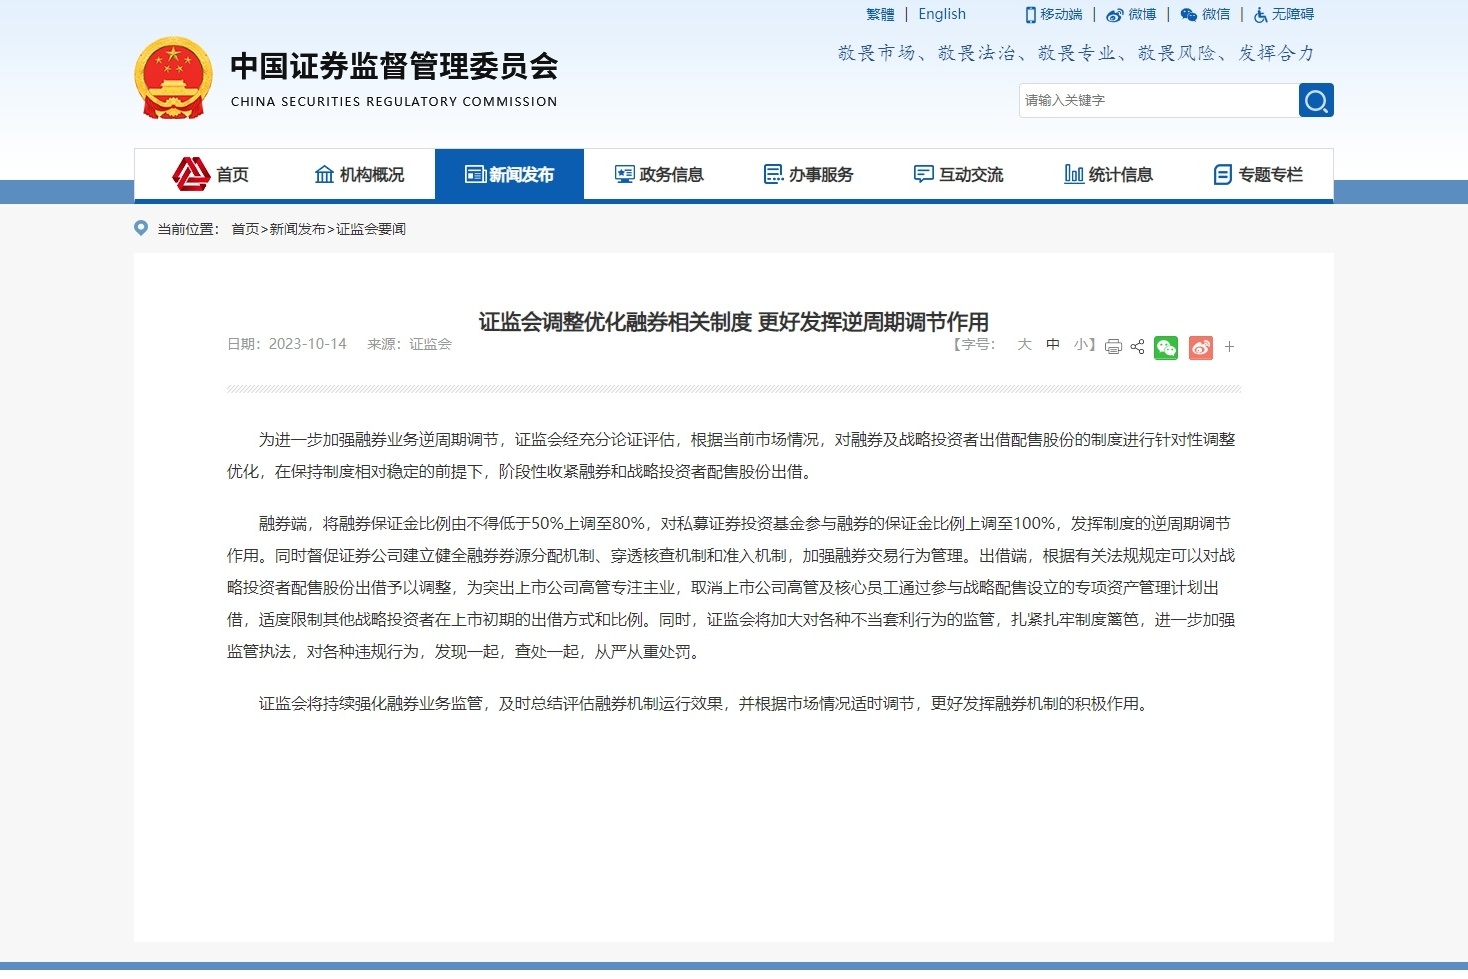Click the keyword search input field

[x=1157, y=101]
